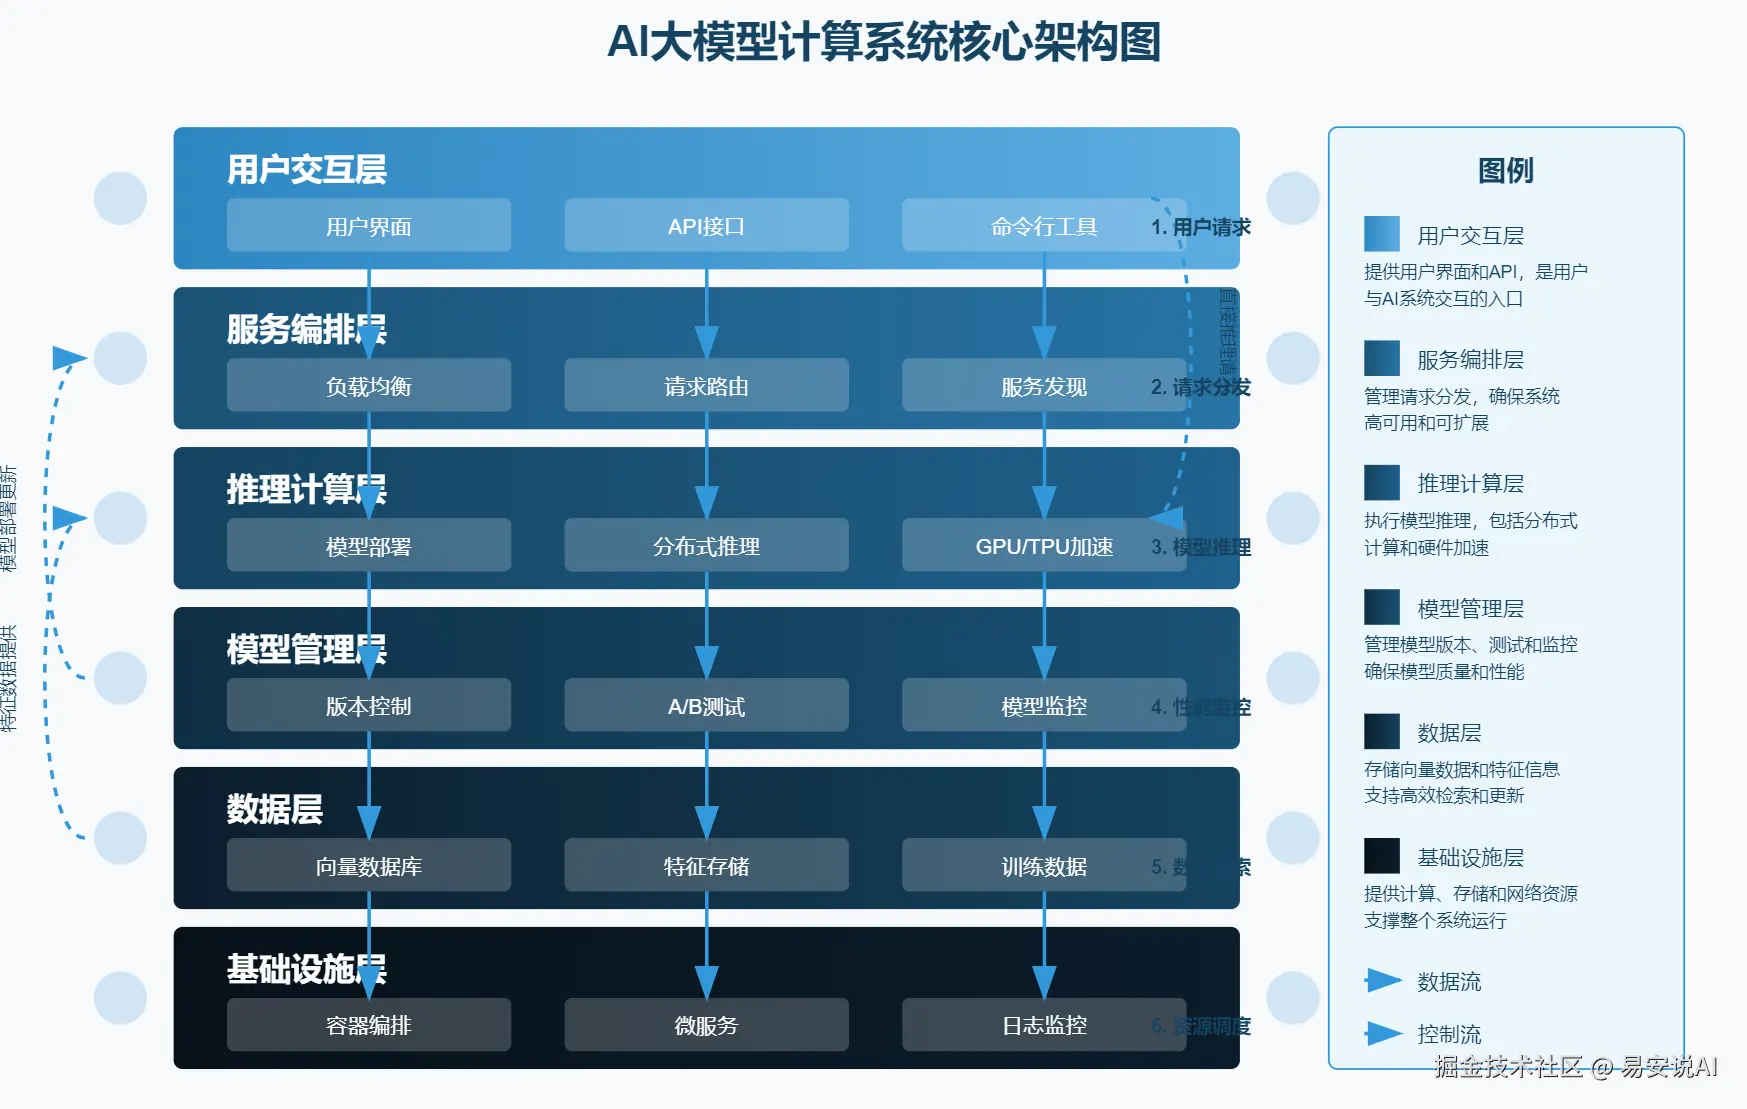1747x1109 pixels.
Task: Click the 数据层 legend color swatch
Action: (1382, 731)
